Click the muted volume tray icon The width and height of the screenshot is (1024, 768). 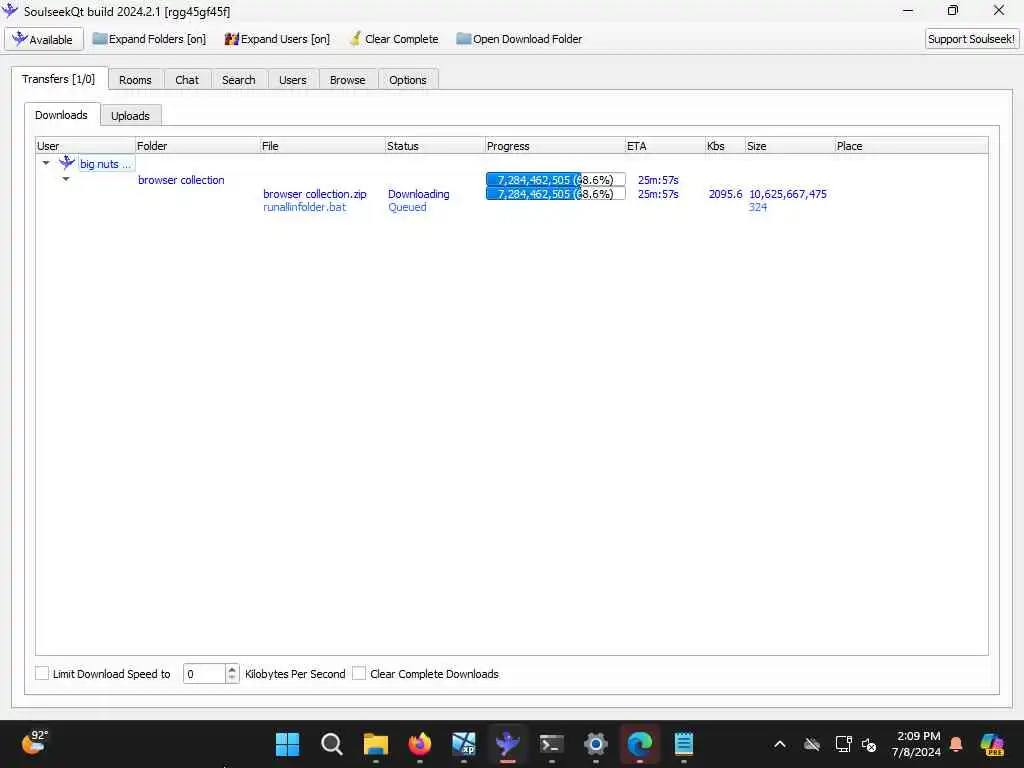tap(869, 744)
